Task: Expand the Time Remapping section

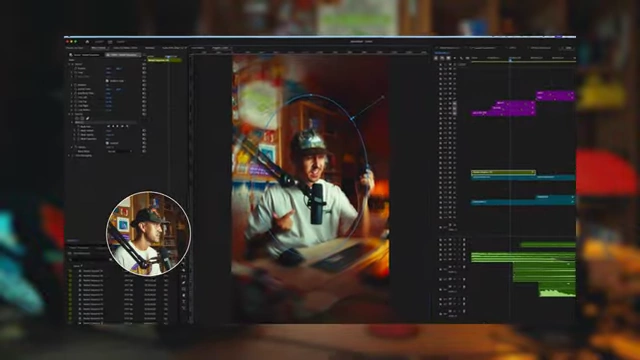Action: pyautogui.click(x=69, y=156)
